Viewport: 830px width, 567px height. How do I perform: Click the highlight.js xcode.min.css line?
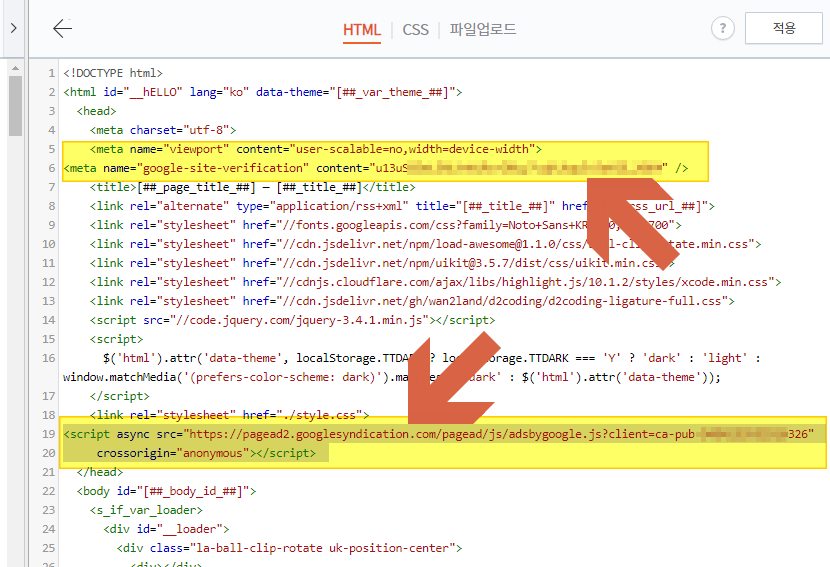(x=436, y=282)
